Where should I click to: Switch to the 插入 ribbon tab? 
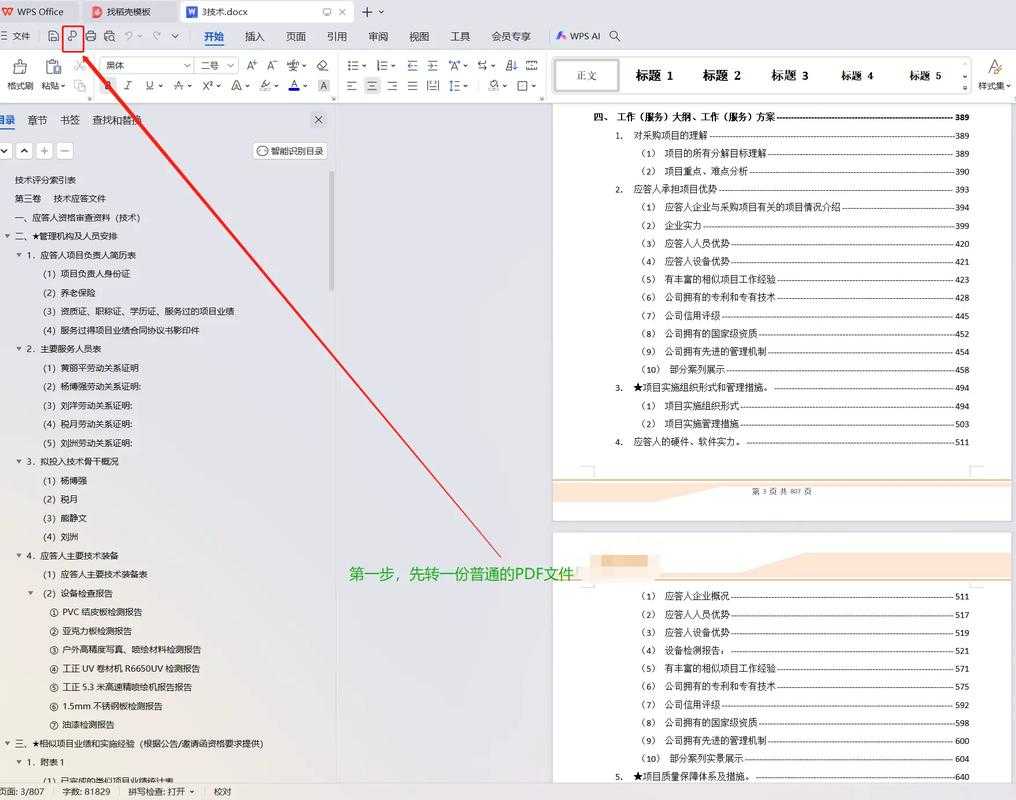pos(253,35)
